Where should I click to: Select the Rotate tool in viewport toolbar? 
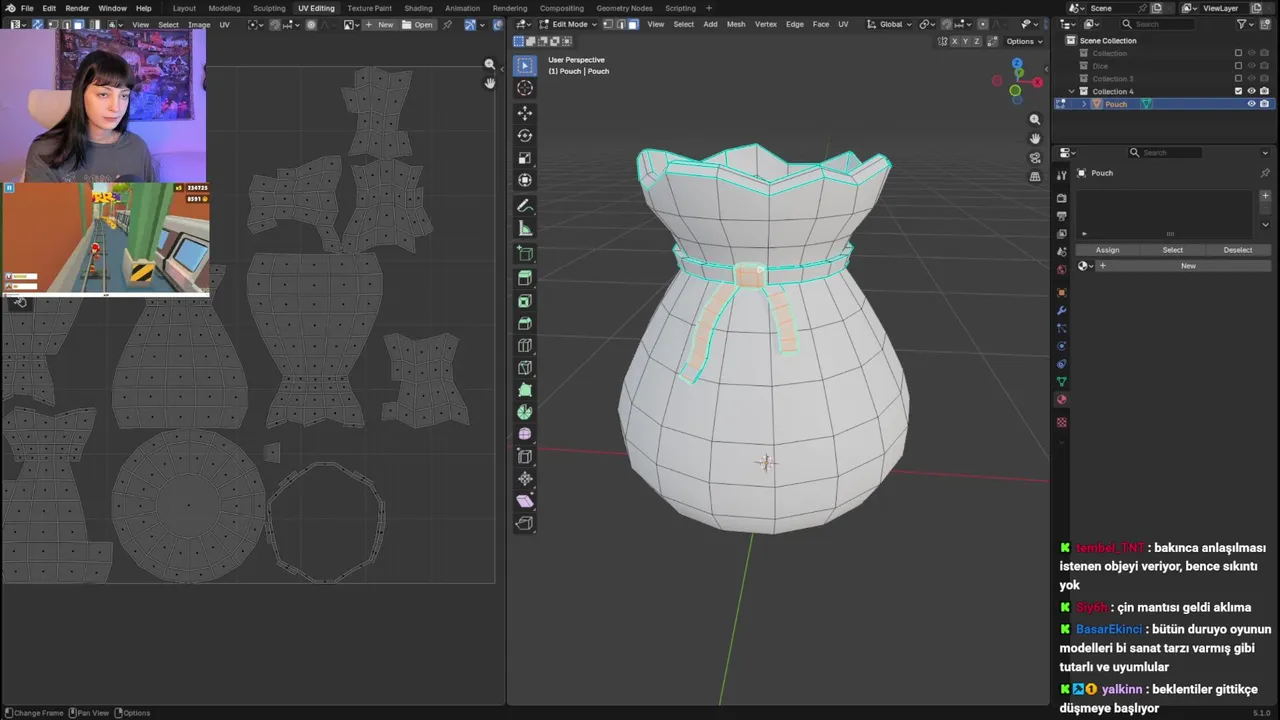click(x=525, y=135)
